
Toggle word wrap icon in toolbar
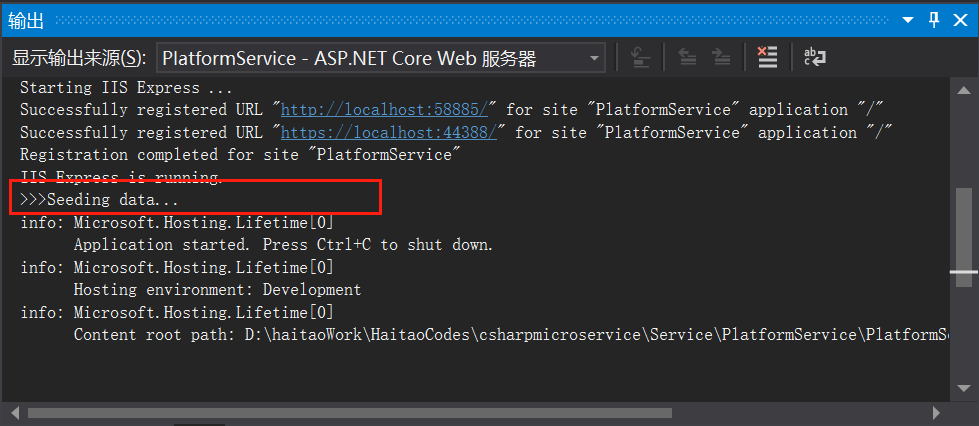point(814,57)
